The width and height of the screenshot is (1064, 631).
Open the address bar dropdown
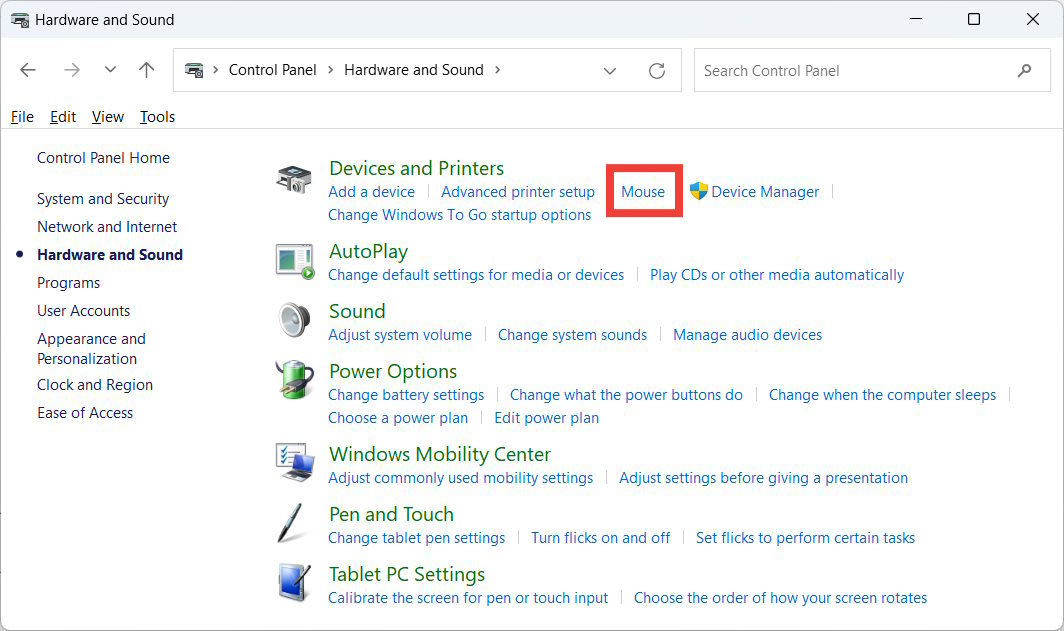click(x=610, y=70)
